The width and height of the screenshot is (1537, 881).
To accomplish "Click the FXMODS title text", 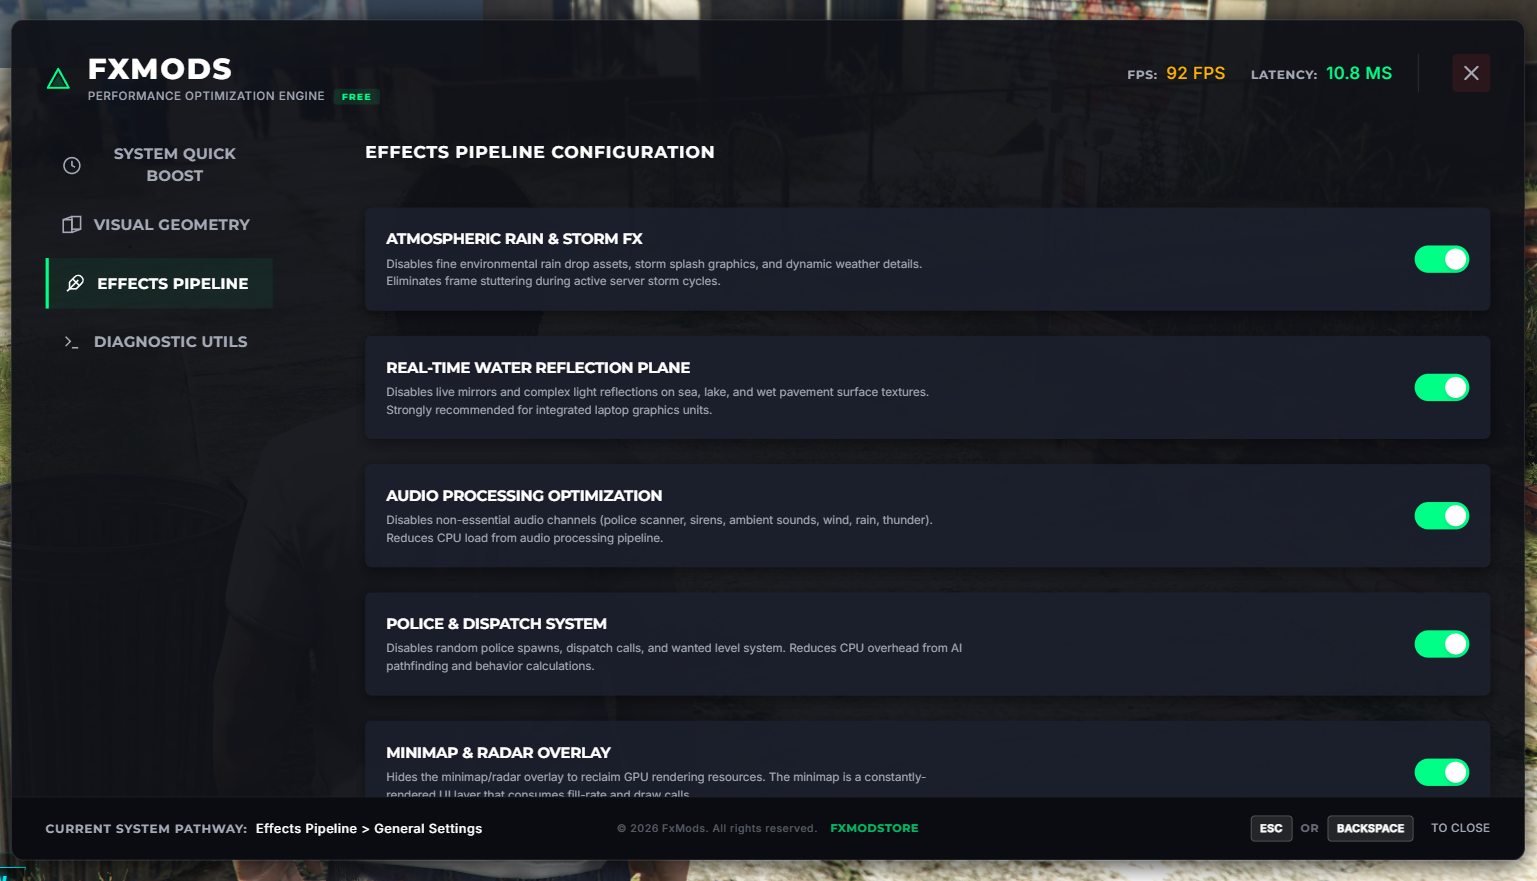I will pyautogui.click(x=160, y=69).
